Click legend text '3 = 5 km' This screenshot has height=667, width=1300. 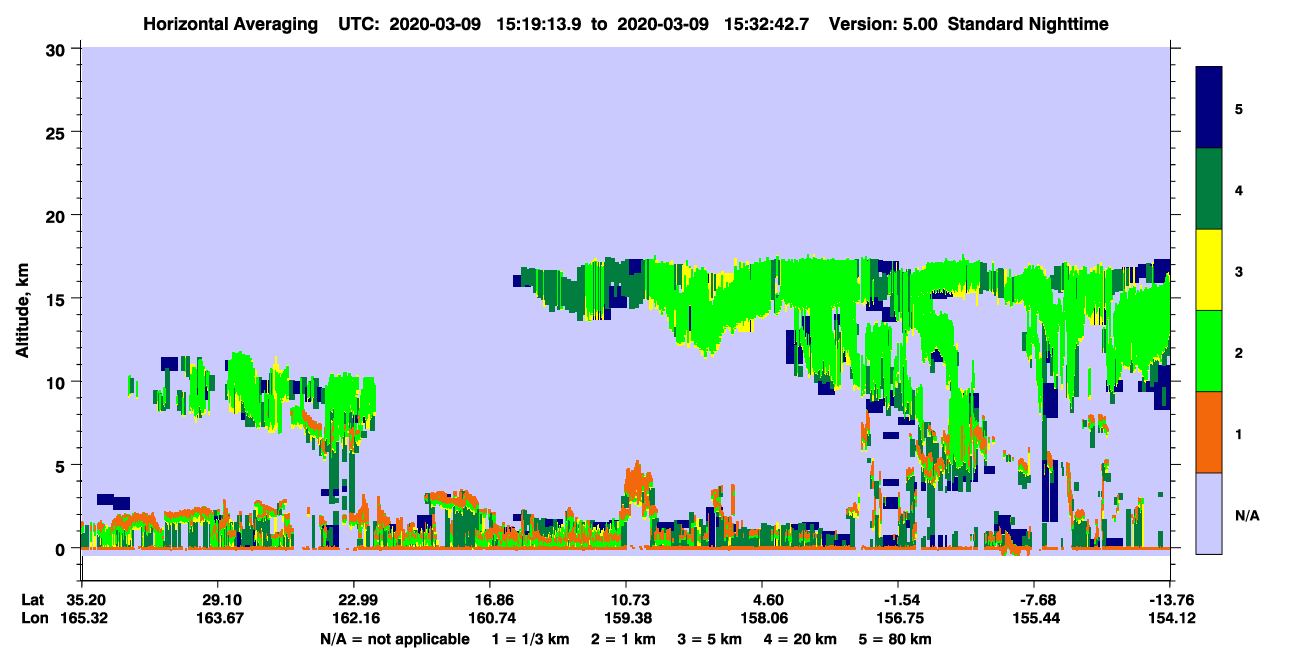coord(711,639)
